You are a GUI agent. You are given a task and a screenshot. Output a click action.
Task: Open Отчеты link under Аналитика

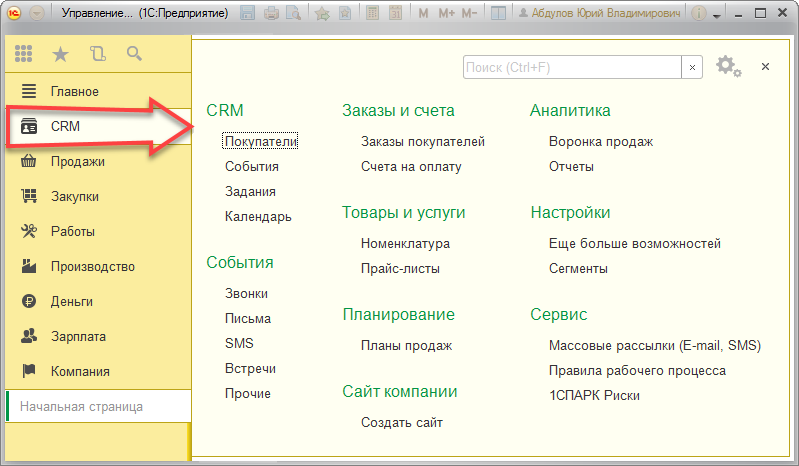coord(571,167)
